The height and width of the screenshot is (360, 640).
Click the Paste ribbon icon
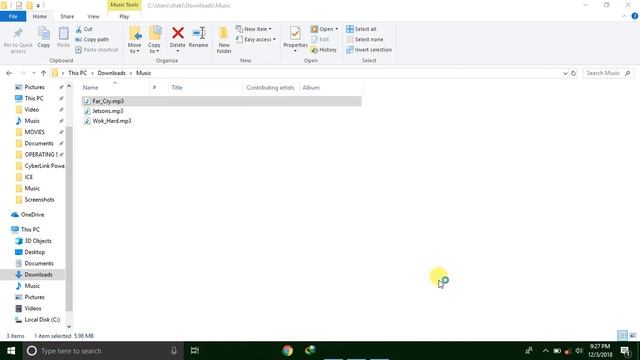(x=63, y=38)
